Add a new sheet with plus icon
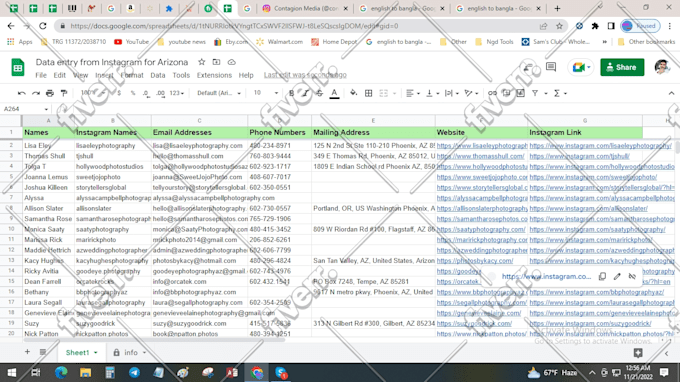 click(27, 352)
